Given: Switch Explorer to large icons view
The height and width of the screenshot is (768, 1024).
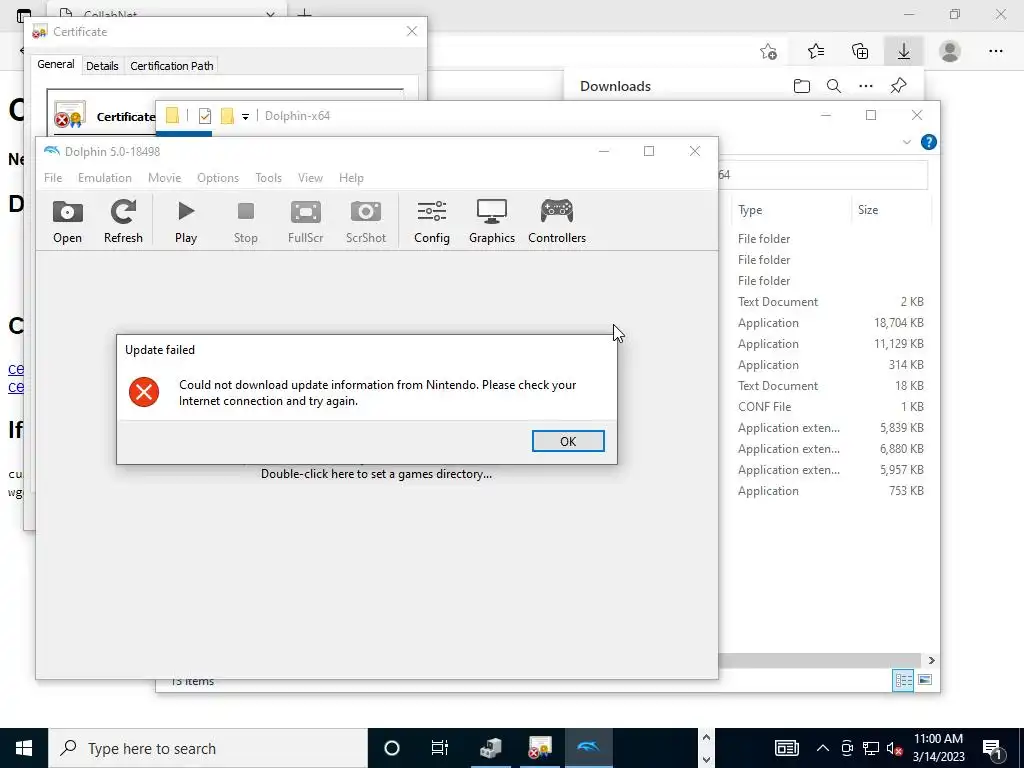Looking at the screenshot, I should (925, 680).
